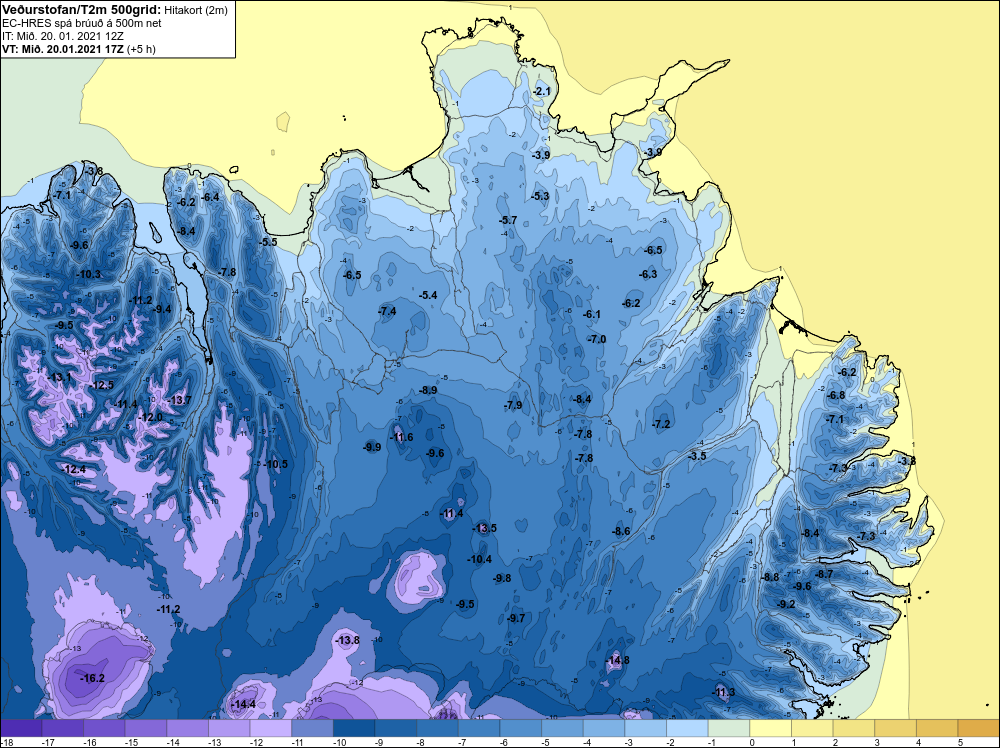Click the -6.4 temperature label
The image size is (1000, 748).
[210, 197]
